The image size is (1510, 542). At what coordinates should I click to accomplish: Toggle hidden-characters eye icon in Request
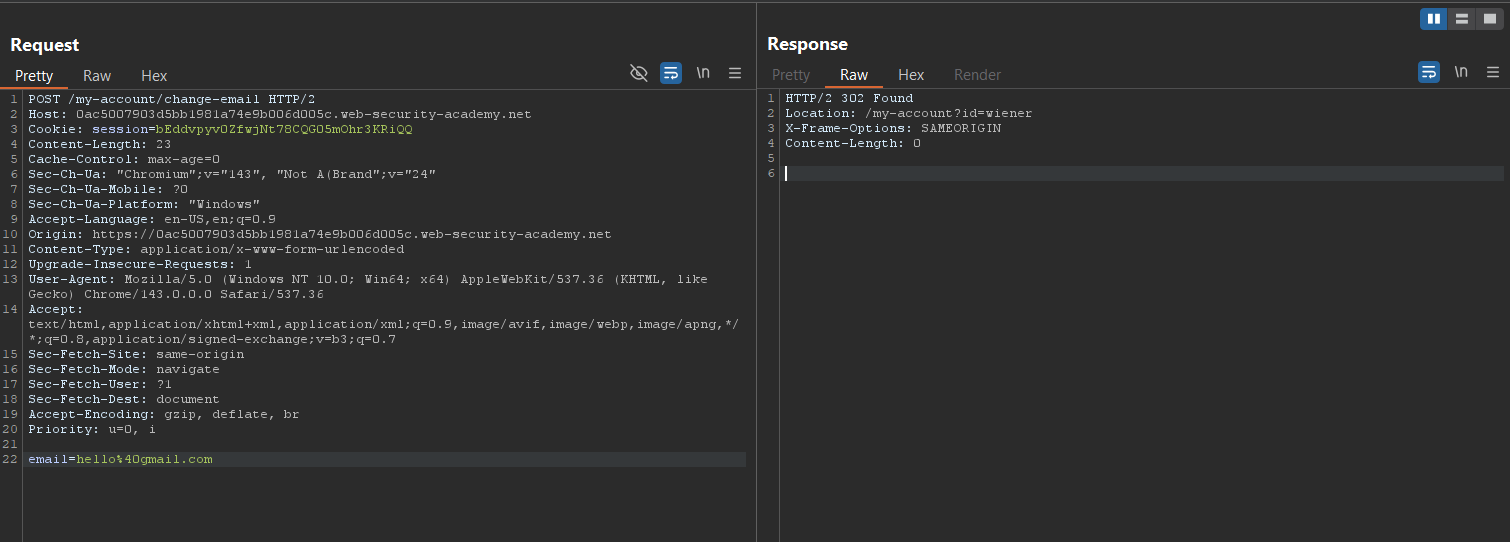(639, 73)
